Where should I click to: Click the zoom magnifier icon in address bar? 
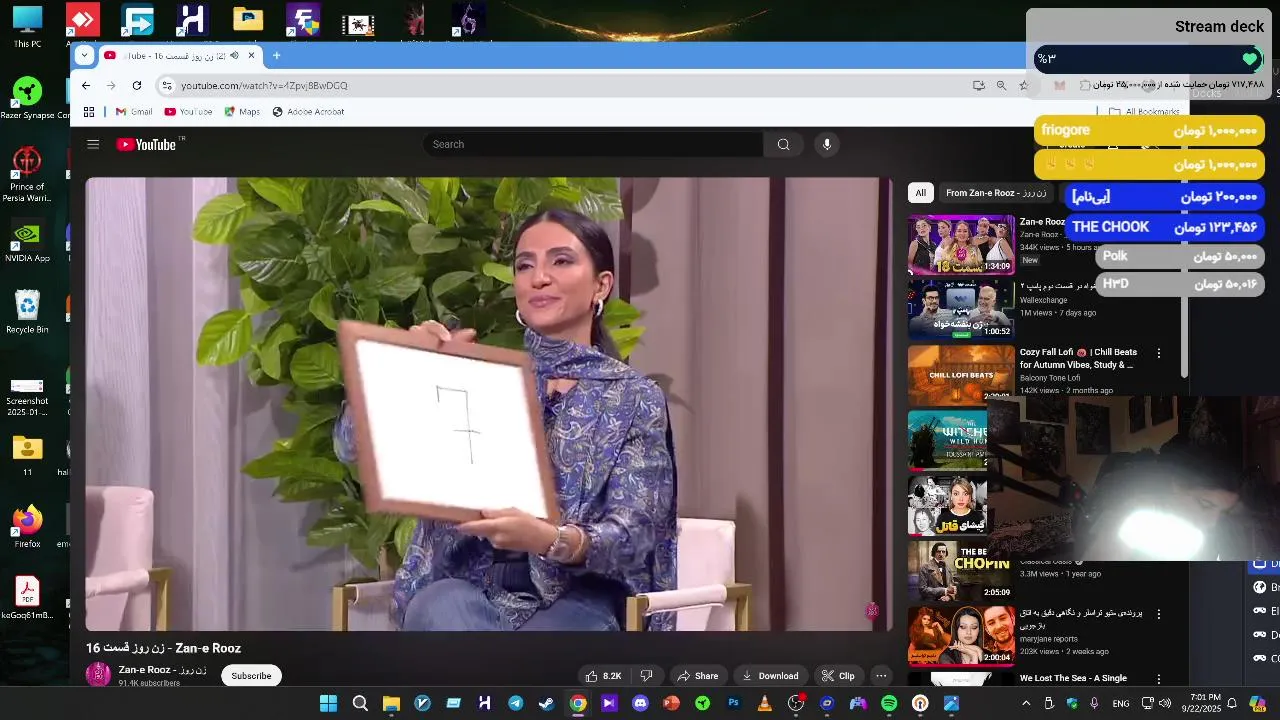click(1001, 85)
